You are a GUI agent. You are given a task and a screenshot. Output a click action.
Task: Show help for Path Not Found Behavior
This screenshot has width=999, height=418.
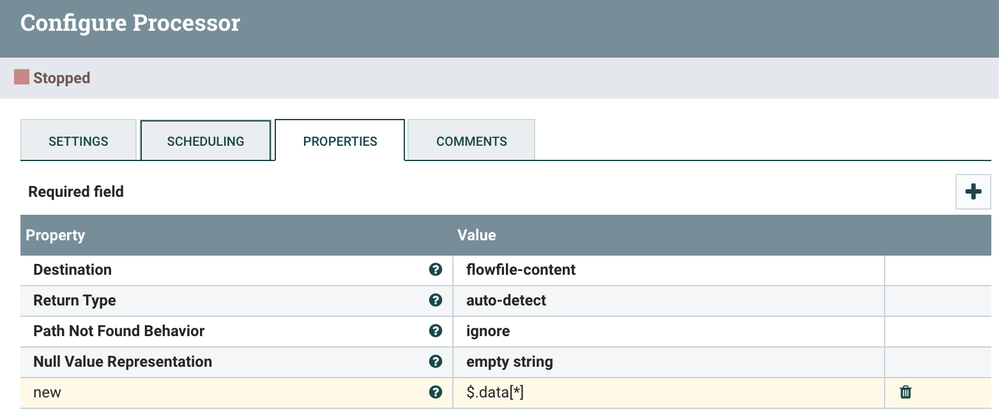click(x=436, y=331)
